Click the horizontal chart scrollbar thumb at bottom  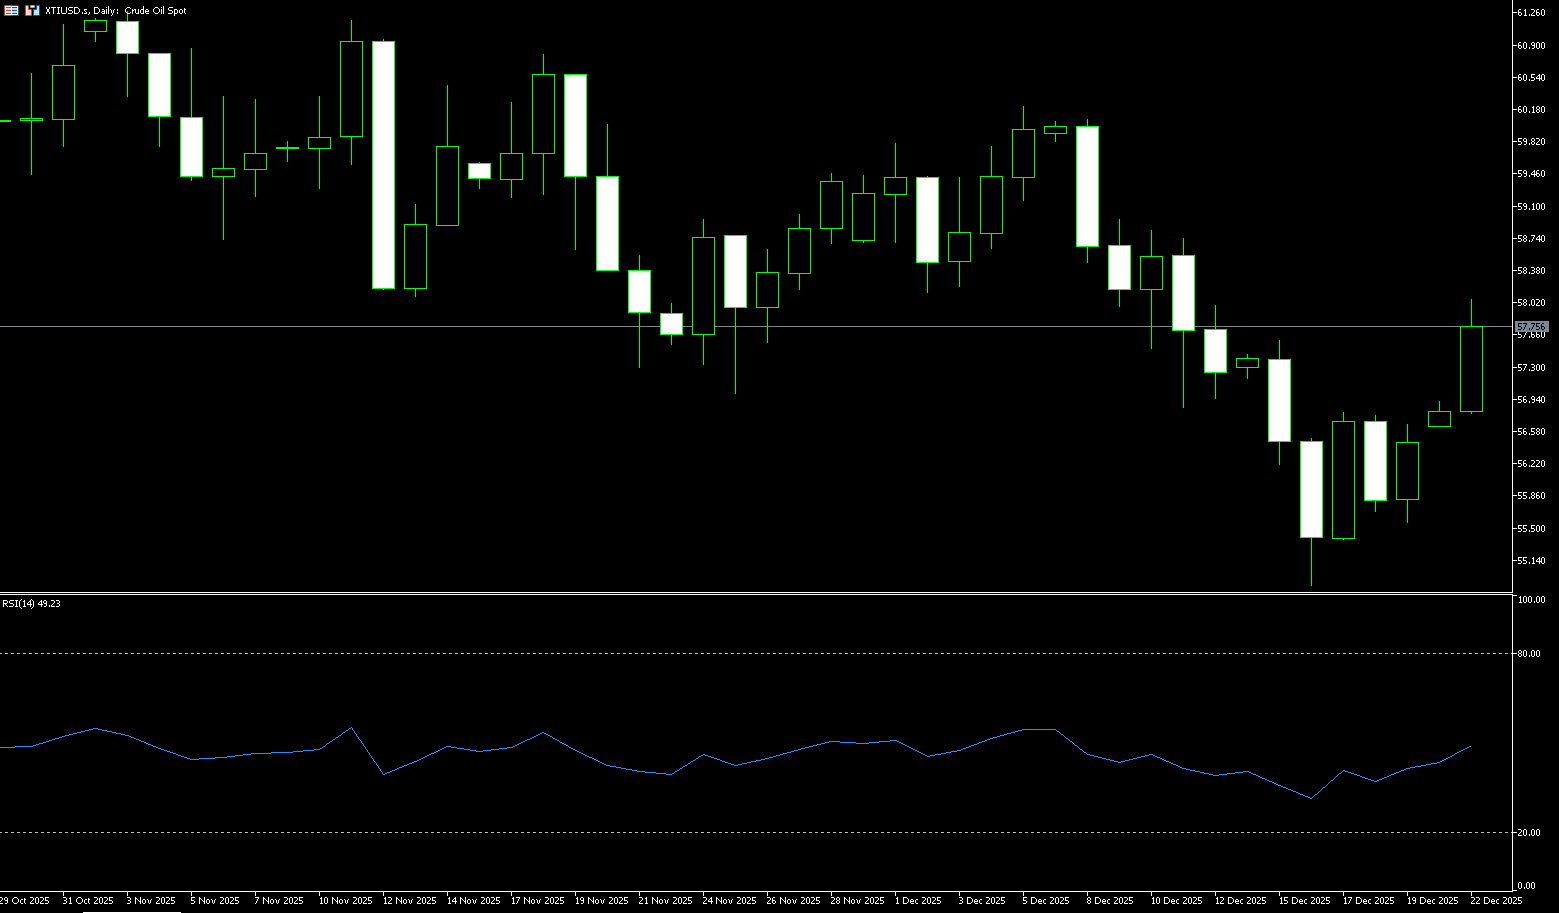click(x=110, y=911)
